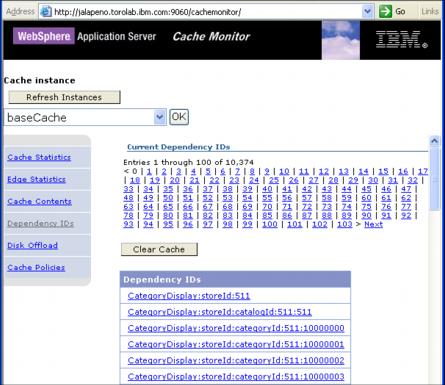Image resolution: width=445 pixels, height=385 pixels.
Task: Select Dependency IDs in the sidebar
Action: pos(40,223)
